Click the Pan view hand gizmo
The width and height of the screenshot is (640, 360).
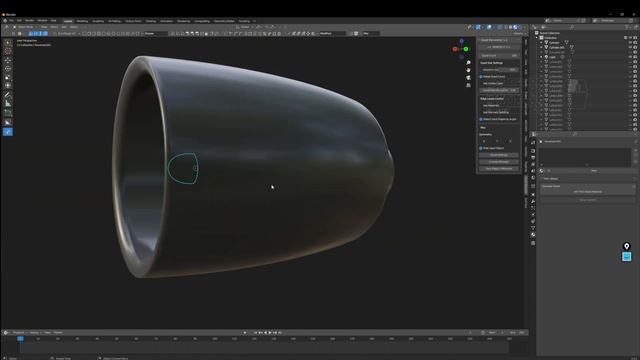468,70
